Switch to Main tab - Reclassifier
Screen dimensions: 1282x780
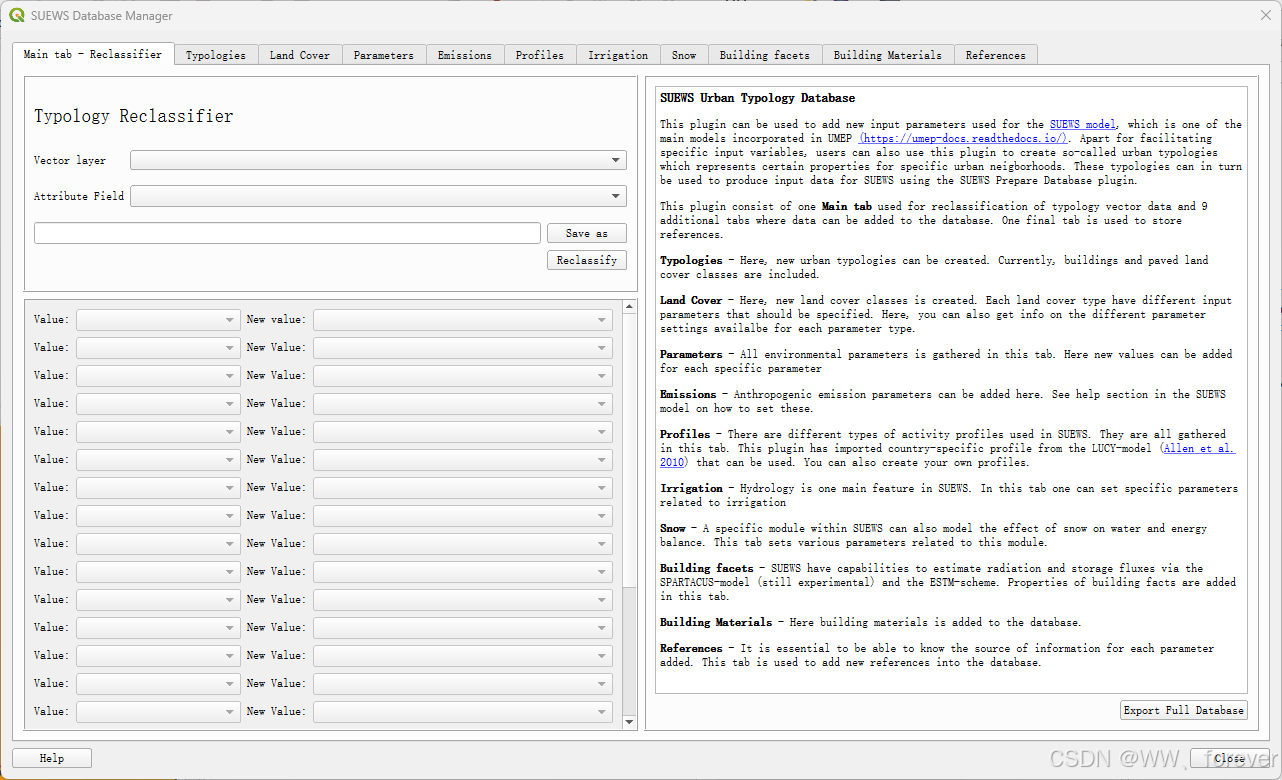point(93,54)
